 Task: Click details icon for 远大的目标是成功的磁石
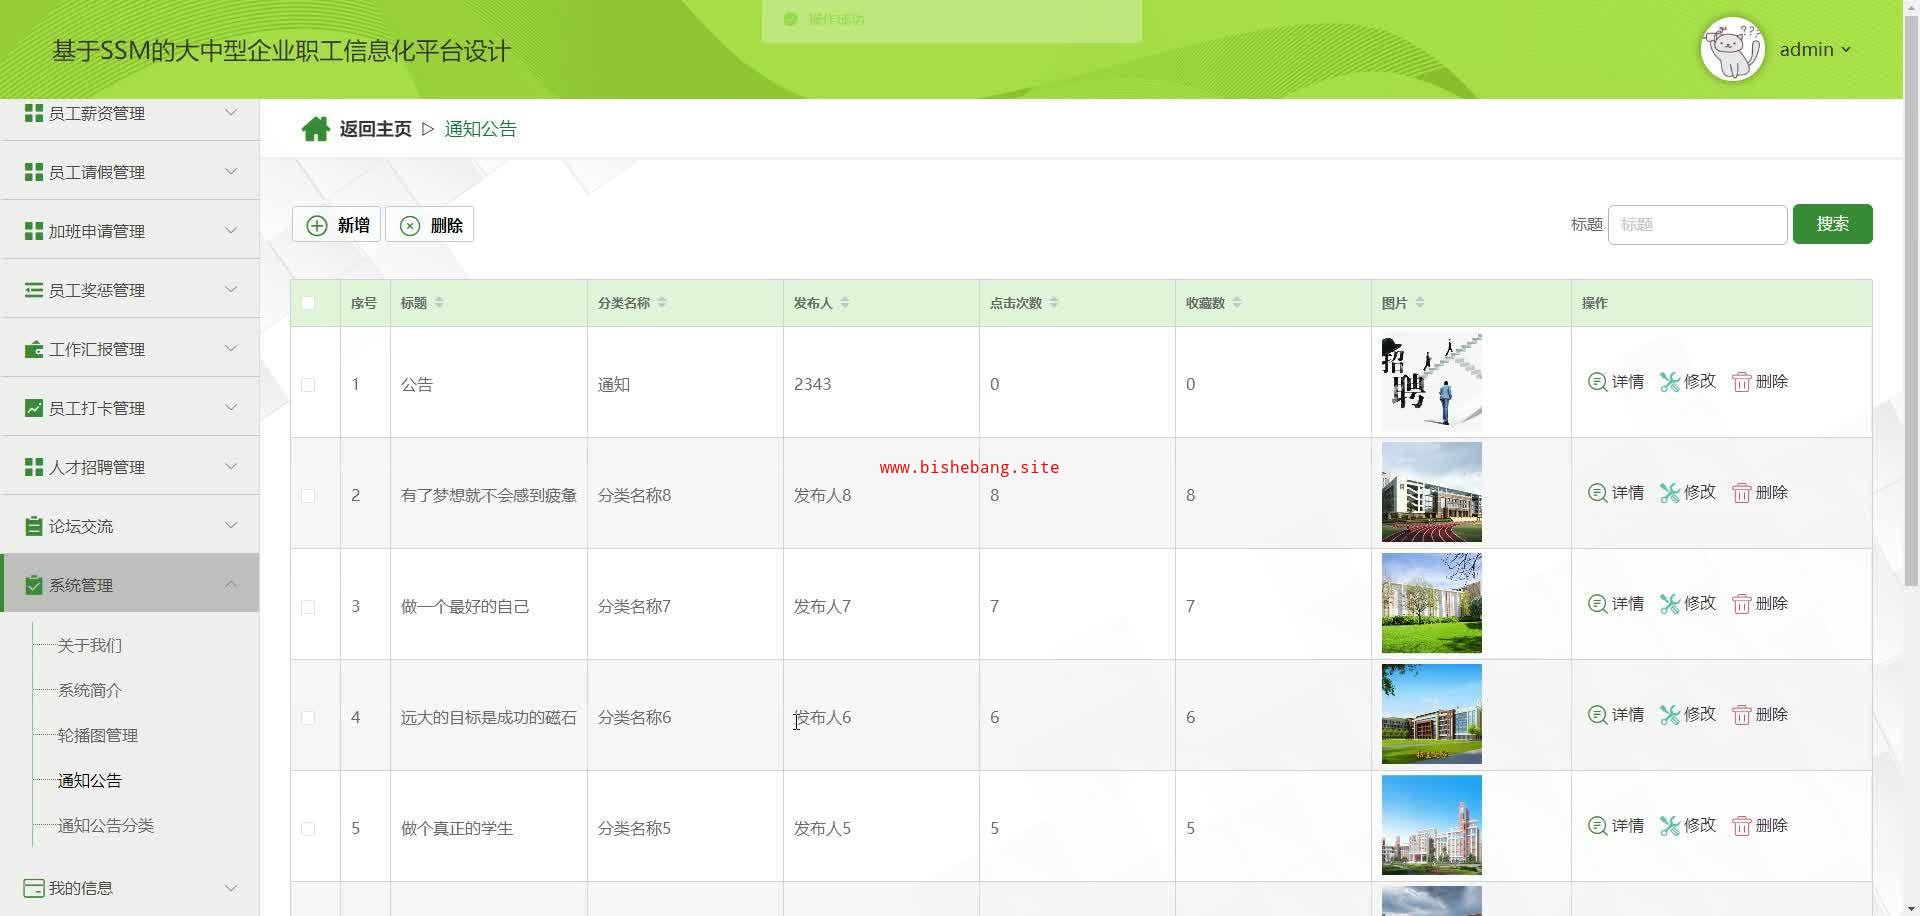[1597, 715]
